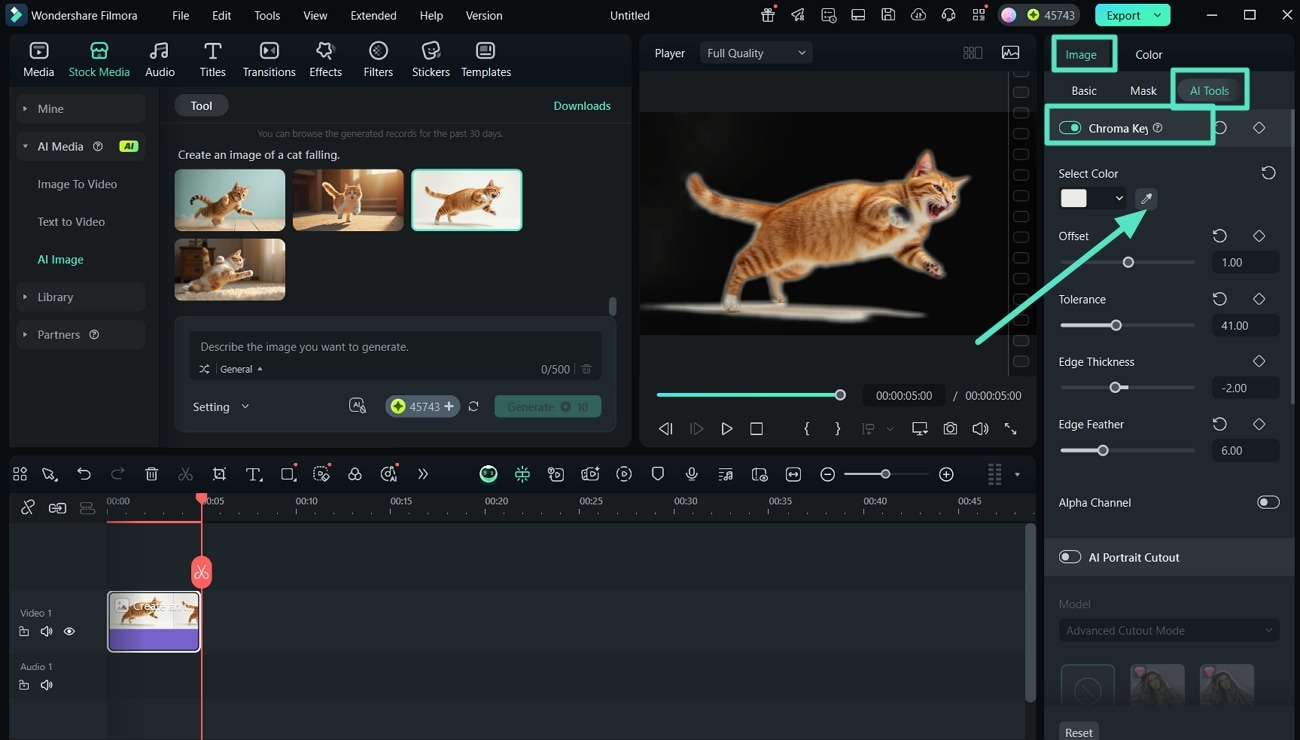This screenshot has width=1300, height=740.
Task: Select the crop tool in timeline toolbar
Action: pyautogui.click(x=219, y=474)
